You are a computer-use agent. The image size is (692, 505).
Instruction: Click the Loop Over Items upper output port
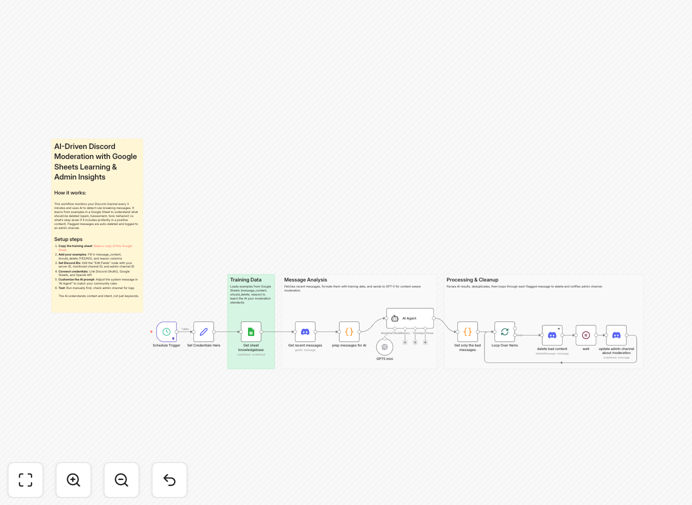click(x=515, y=328)
